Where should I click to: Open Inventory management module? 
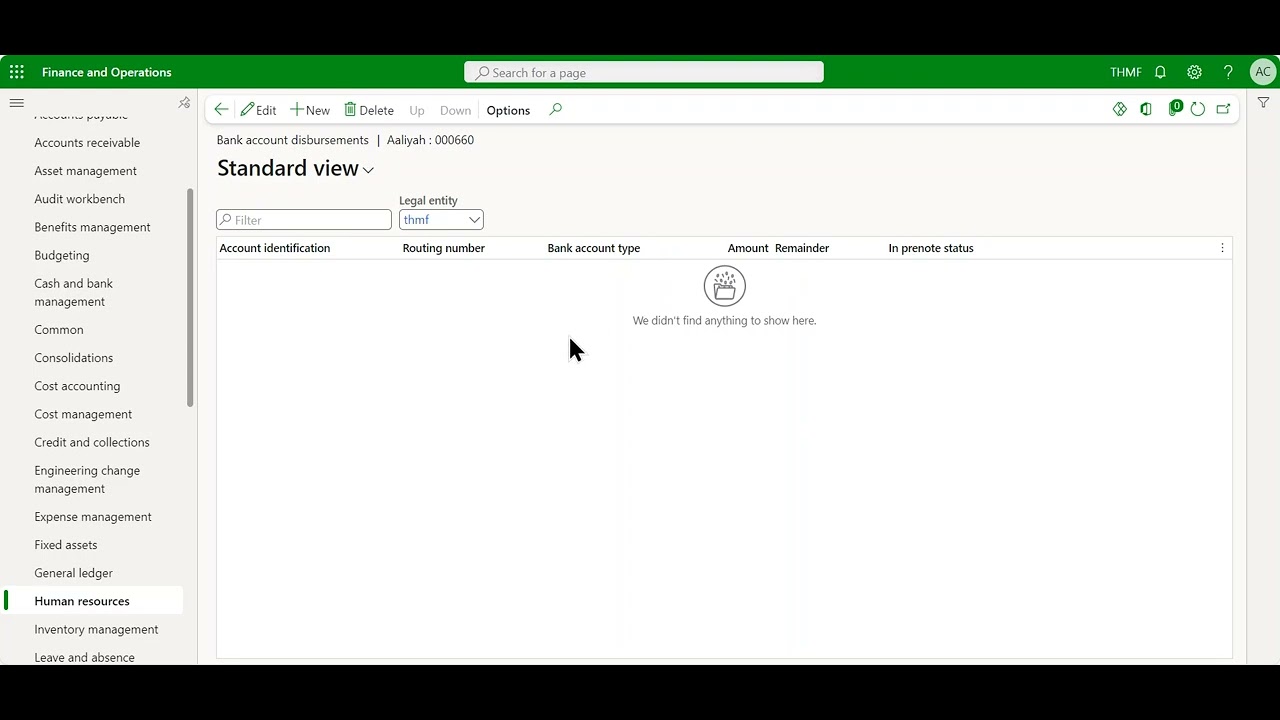pyautogui.click(x=96, y=629)
